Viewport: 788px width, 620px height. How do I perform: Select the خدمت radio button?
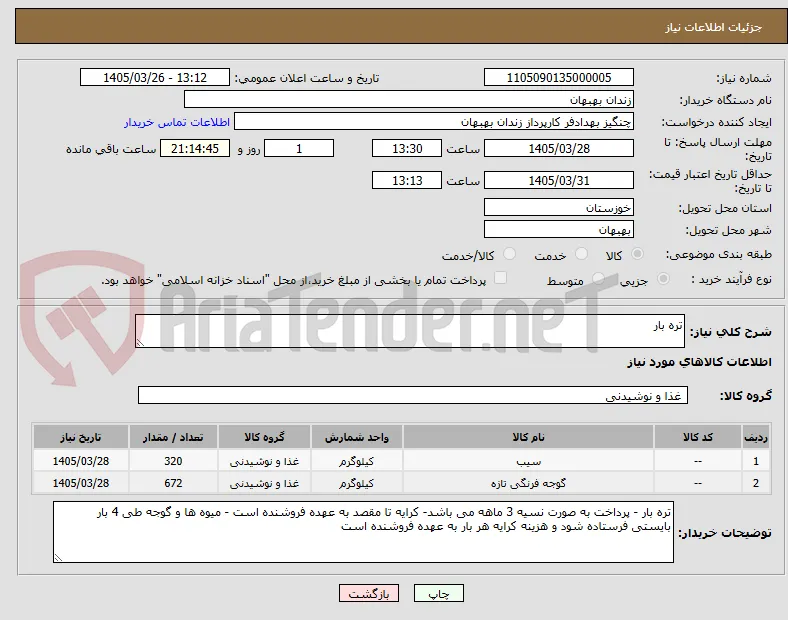point(581,254)
